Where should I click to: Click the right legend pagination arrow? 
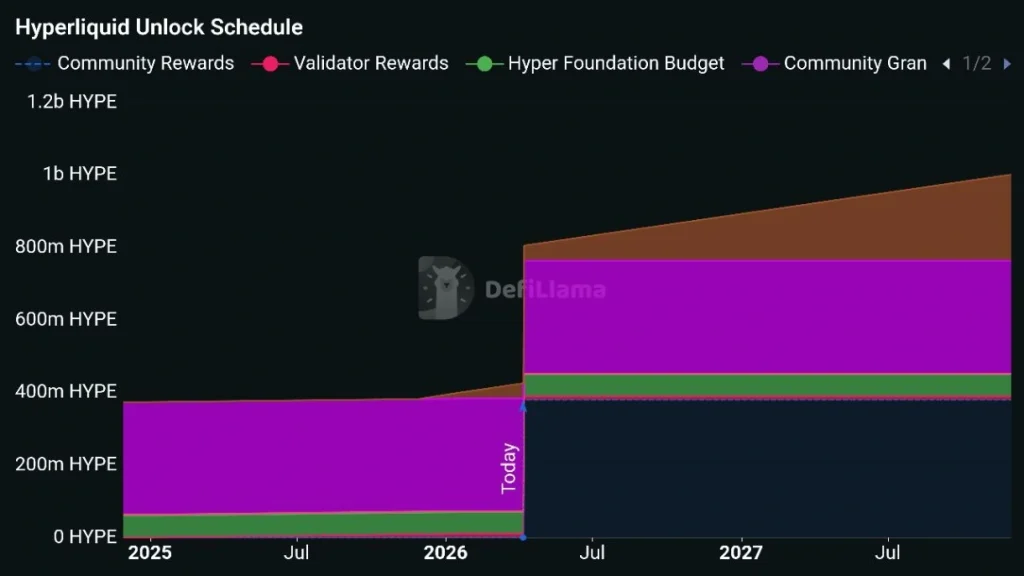[x=1009, y=63]
